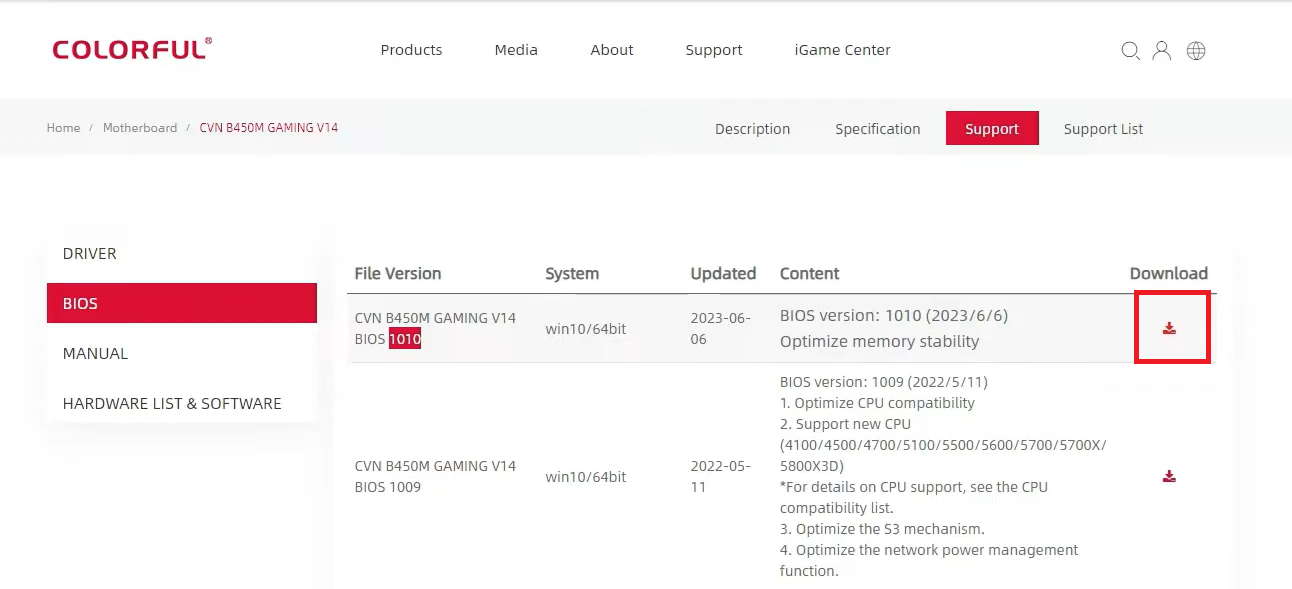The image size is (1292, 589).
Task: Select the red Support tab
Action: coord(992,129)
